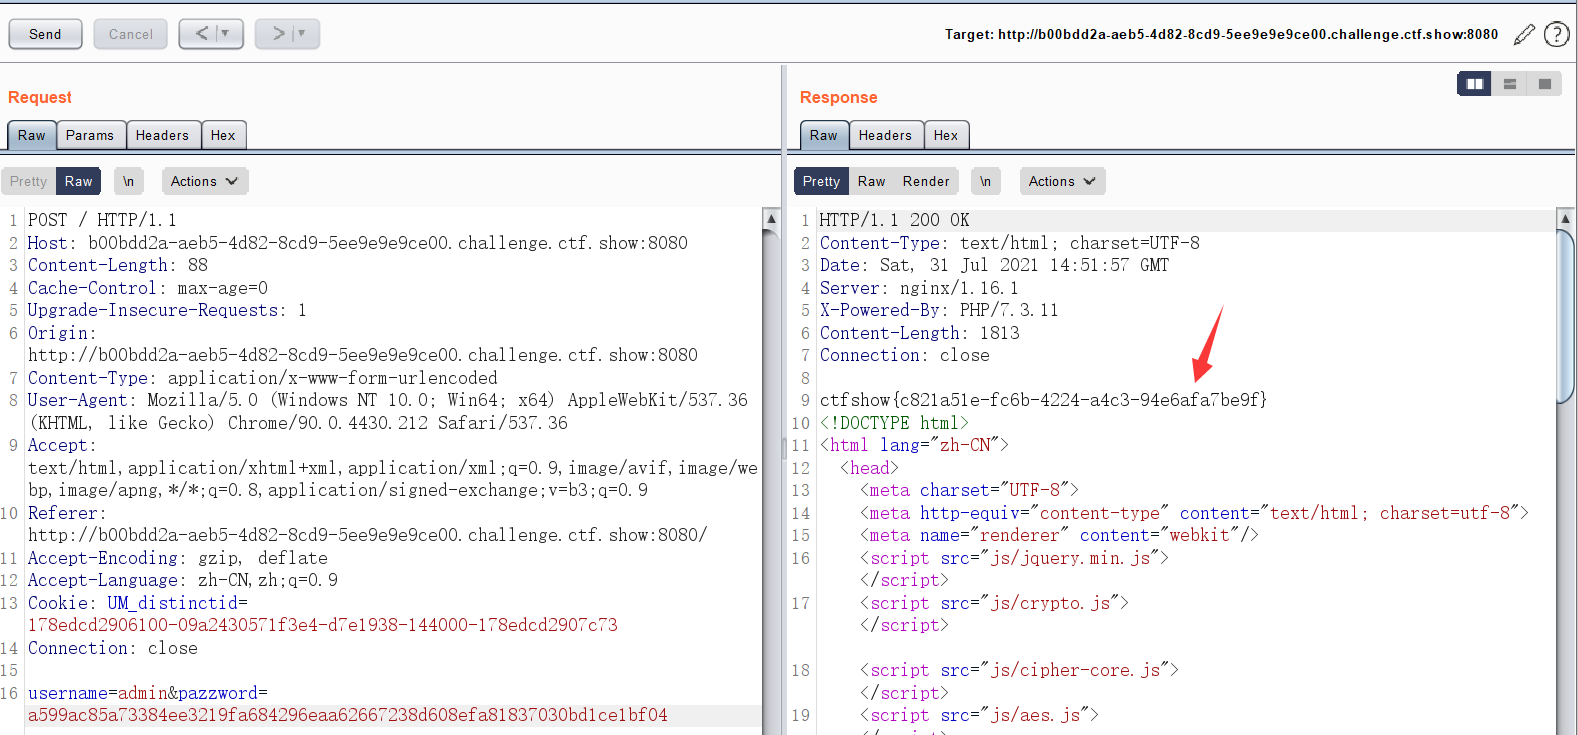Click the 'Request' panel heading
Image resolution: width=1578 pixels, height=735 pixels.
click(x=40, y=97)
